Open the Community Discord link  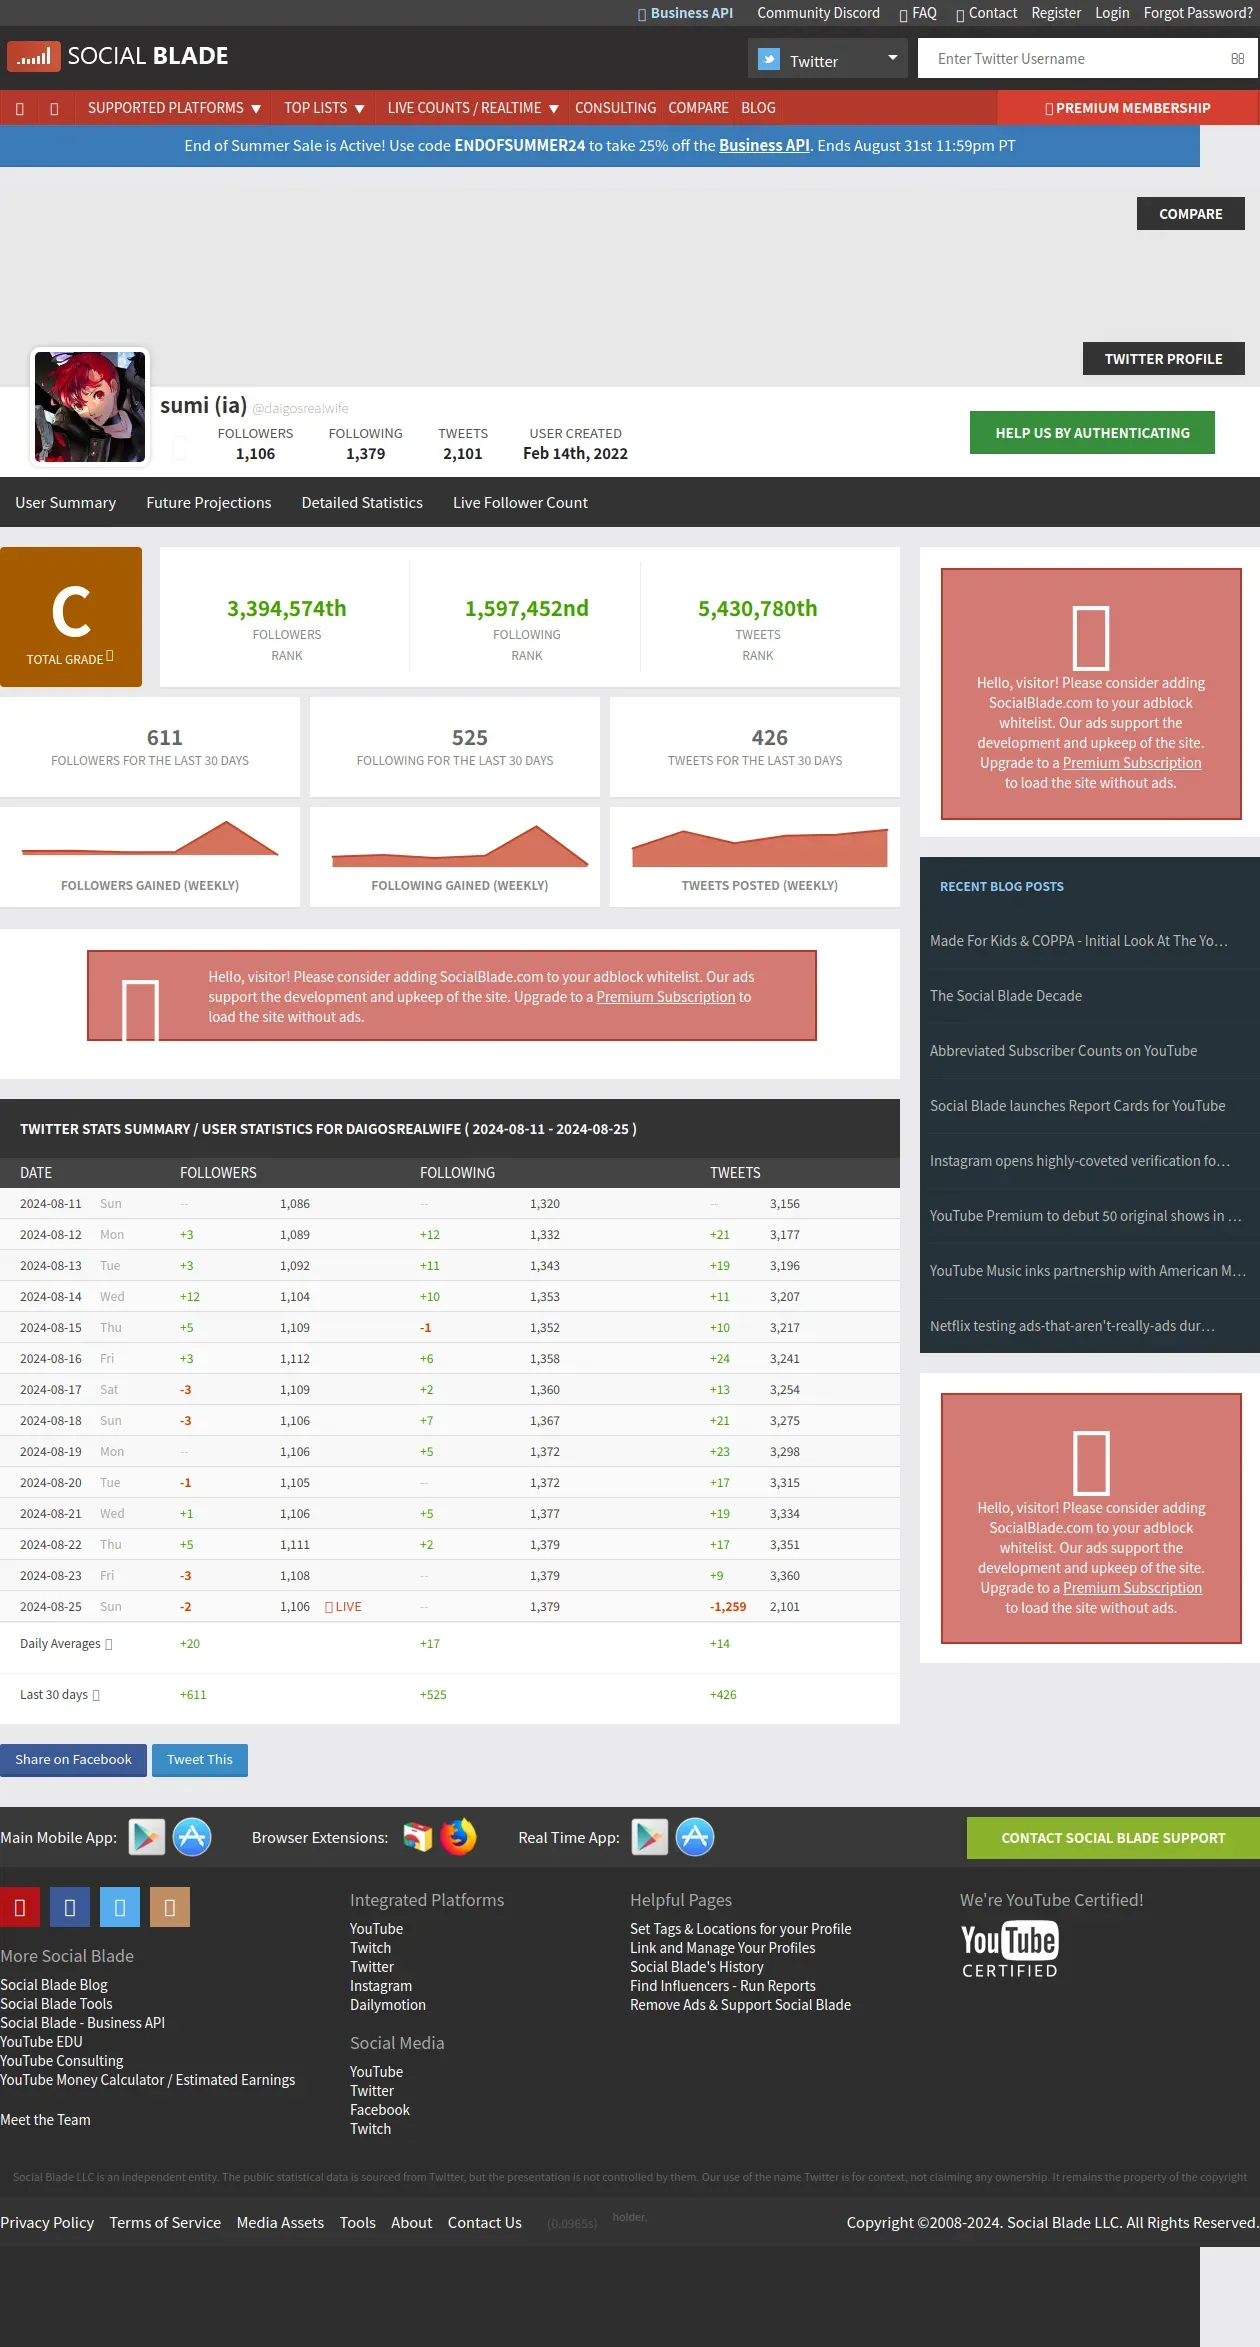pos(818,13)
